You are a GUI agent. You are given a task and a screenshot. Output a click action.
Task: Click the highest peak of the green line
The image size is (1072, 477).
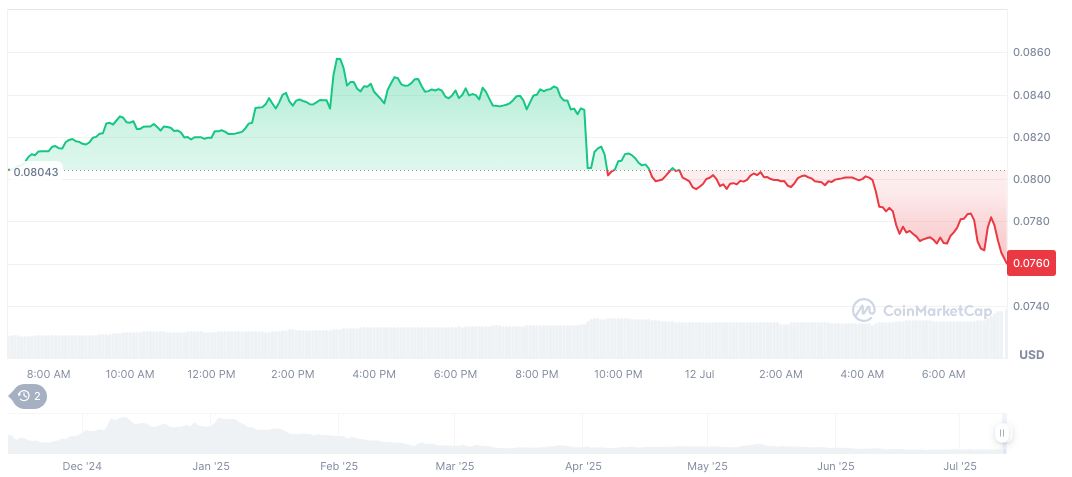click(x=338, y=59)
